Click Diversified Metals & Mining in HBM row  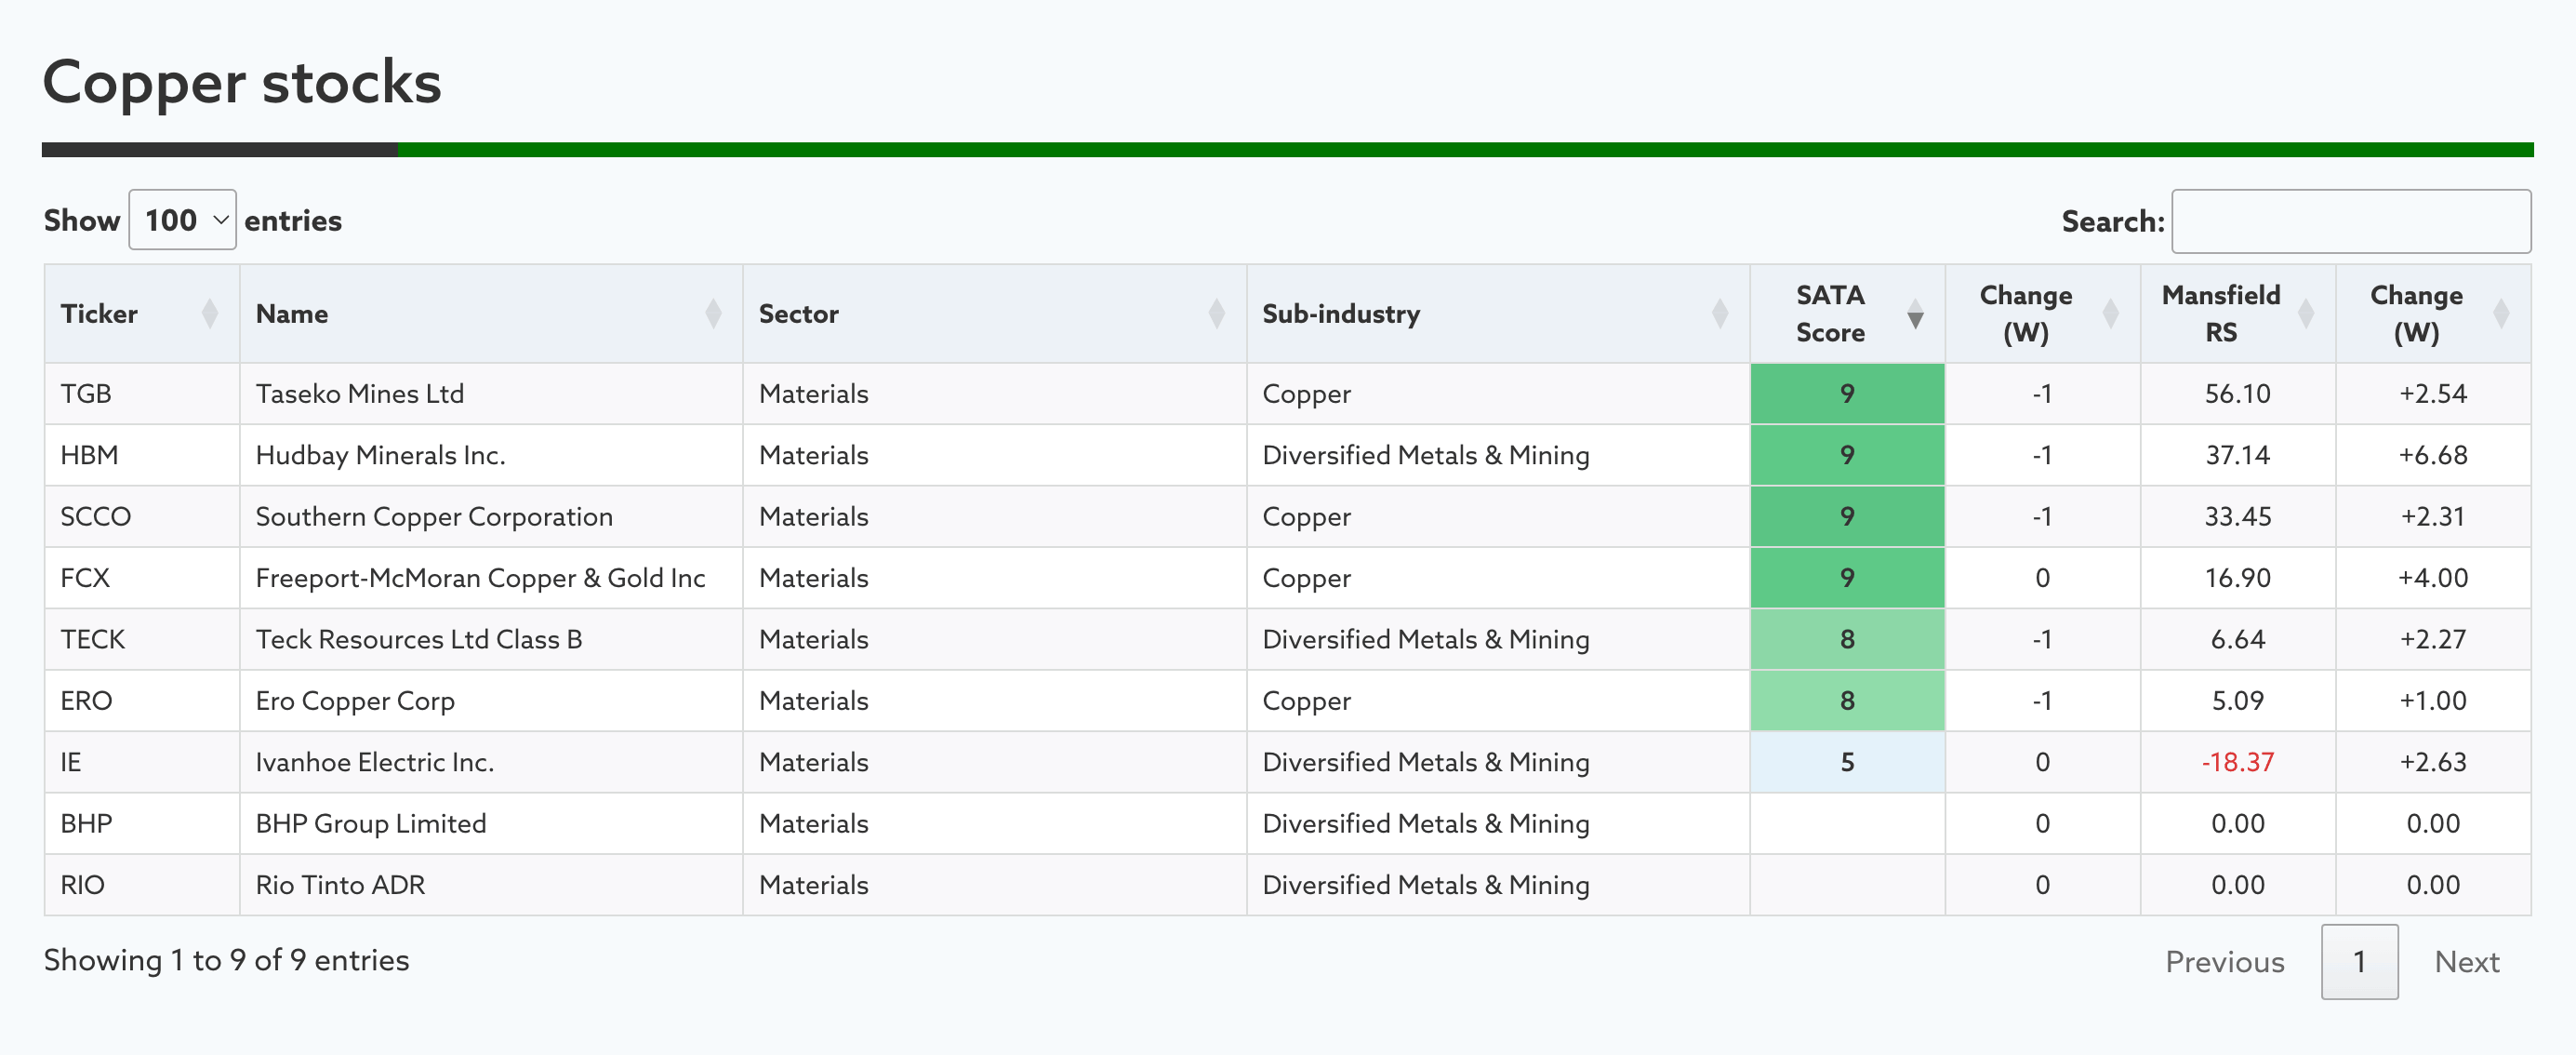(x=1426, y=455)
